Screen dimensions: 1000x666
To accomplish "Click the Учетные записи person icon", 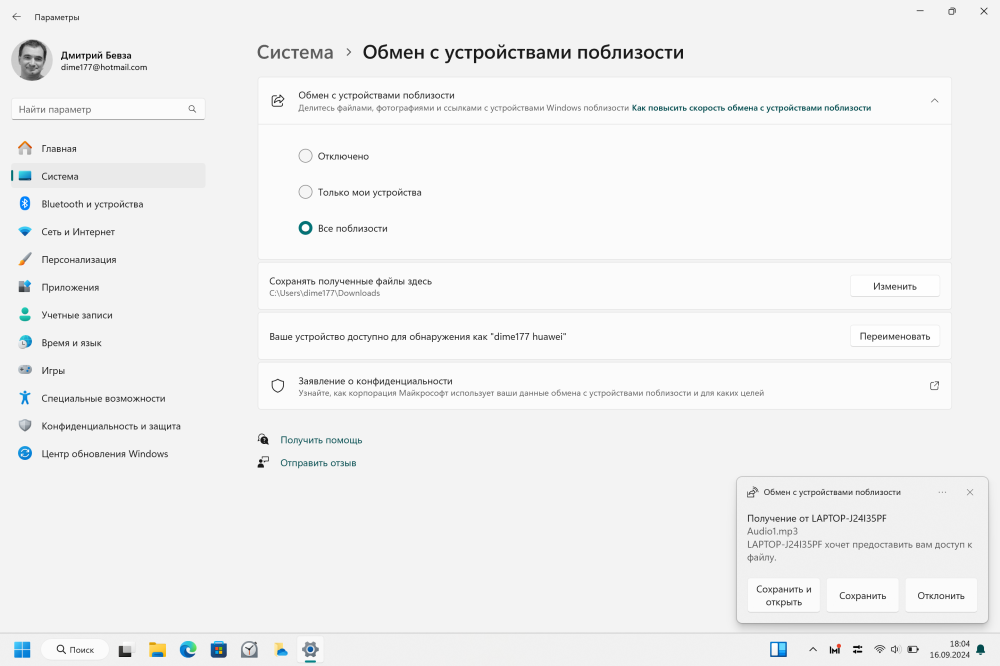I will coord(25,314).
